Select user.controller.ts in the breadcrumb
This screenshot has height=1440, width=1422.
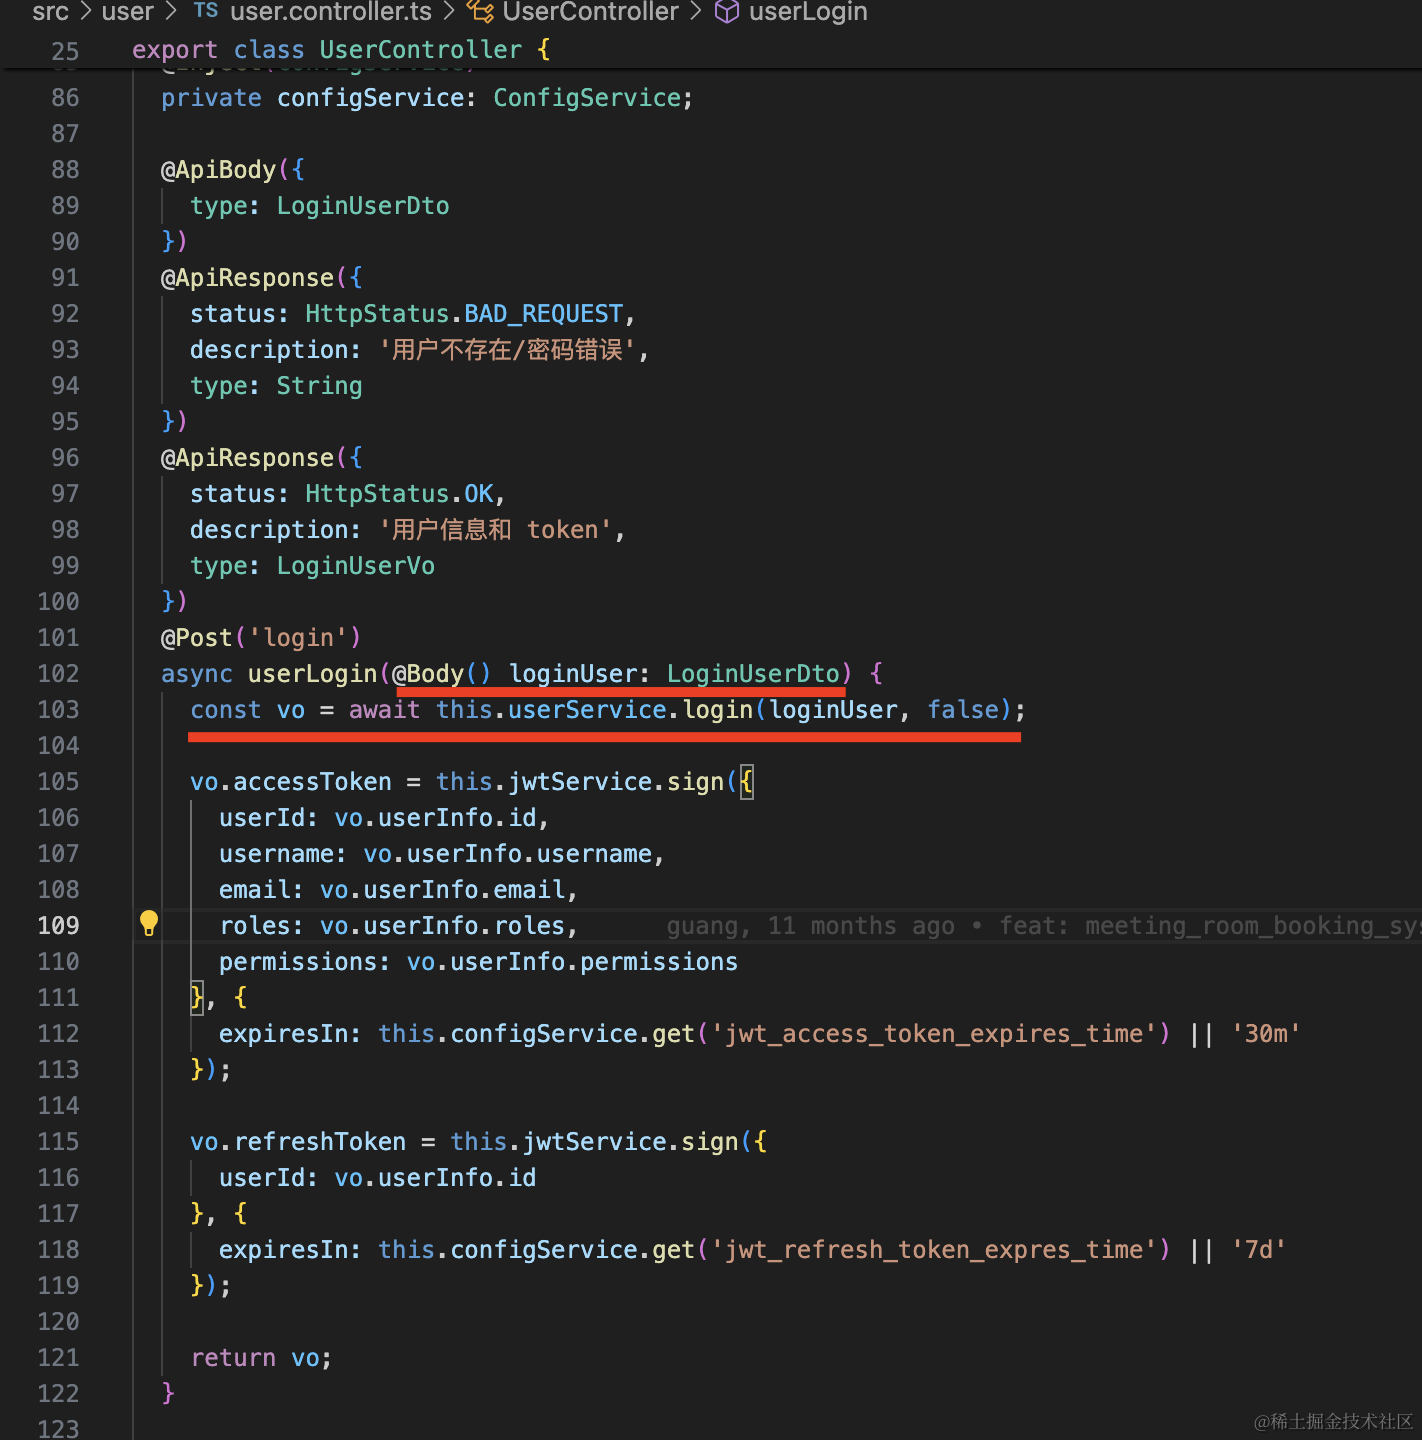pyautogui.click(x=331, y=12)
